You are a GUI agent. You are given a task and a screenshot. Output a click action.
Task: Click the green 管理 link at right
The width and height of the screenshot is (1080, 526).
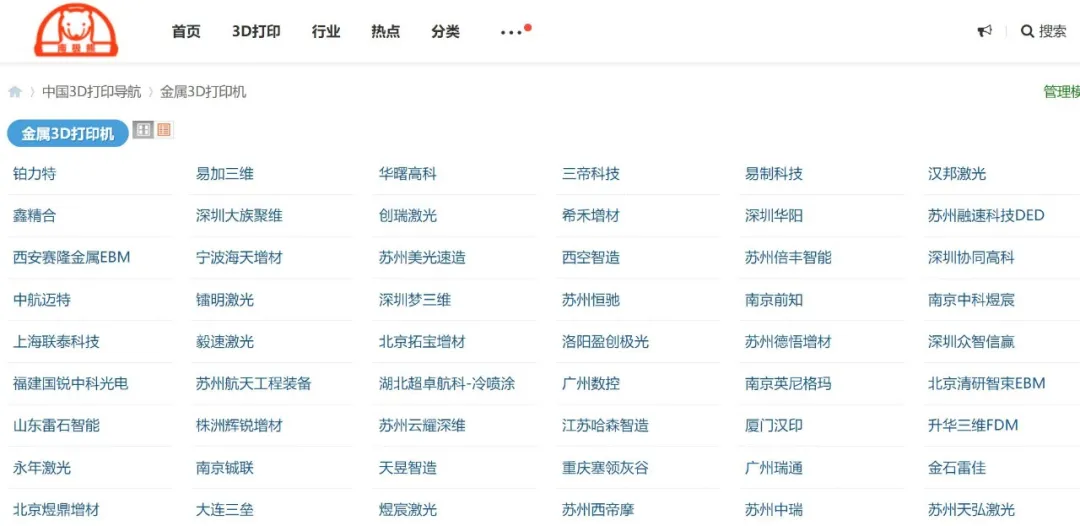point(1060,92)
